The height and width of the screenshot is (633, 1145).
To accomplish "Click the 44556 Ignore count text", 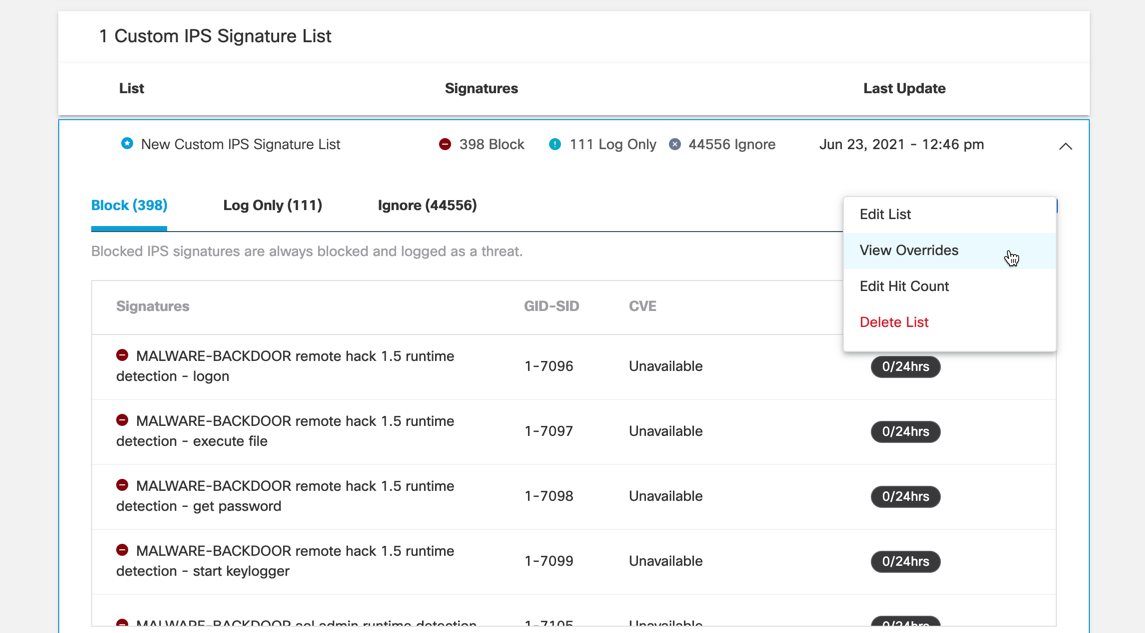I will point(732,145).
